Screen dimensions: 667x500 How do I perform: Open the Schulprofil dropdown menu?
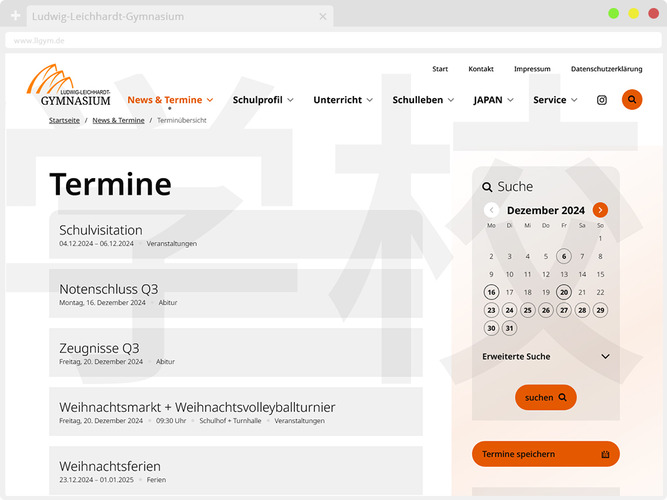(x=264, y=100)
